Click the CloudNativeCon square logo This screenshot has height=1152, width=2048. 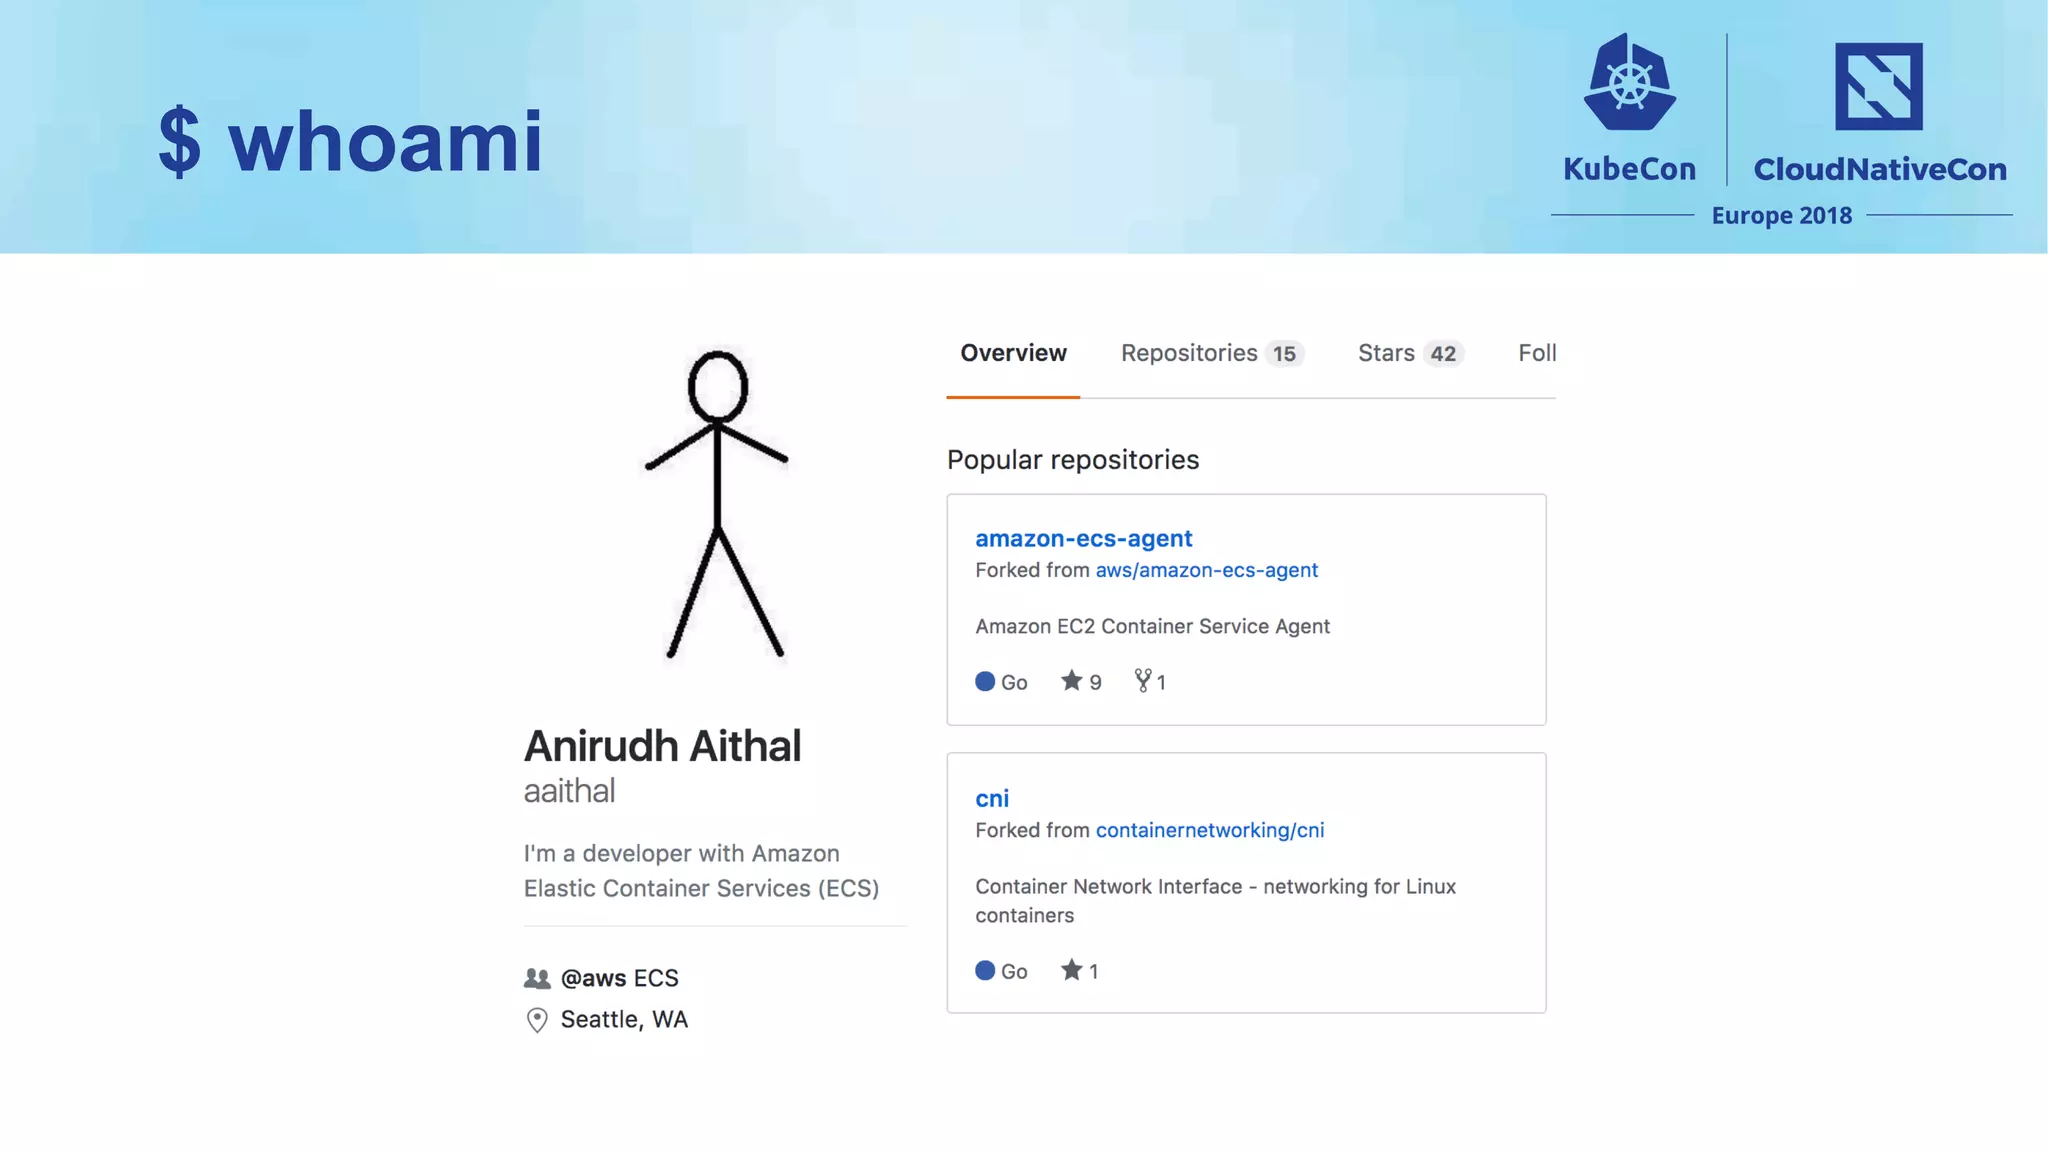tap(1878, 86)
